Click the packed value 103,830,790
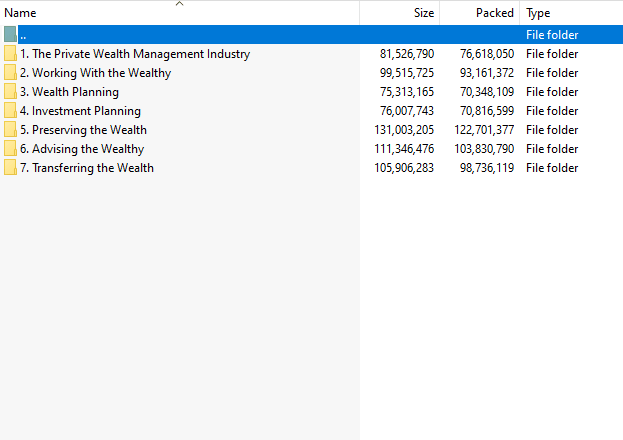Viewport: 623px width, 440px height. (484, 149)
